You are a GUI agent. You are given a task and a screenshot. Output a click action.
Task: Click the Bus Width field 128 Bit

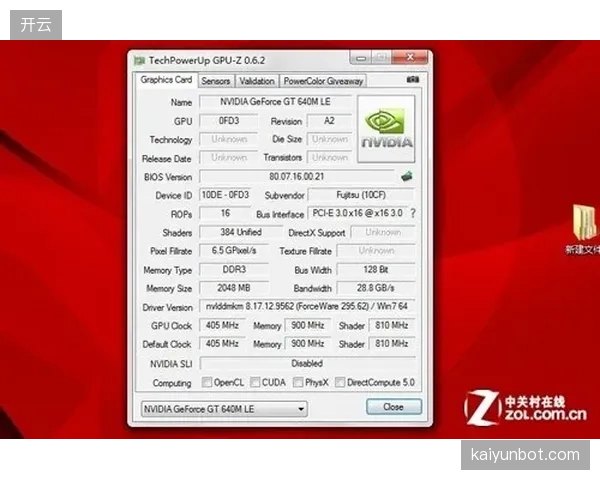coord(375,269)
